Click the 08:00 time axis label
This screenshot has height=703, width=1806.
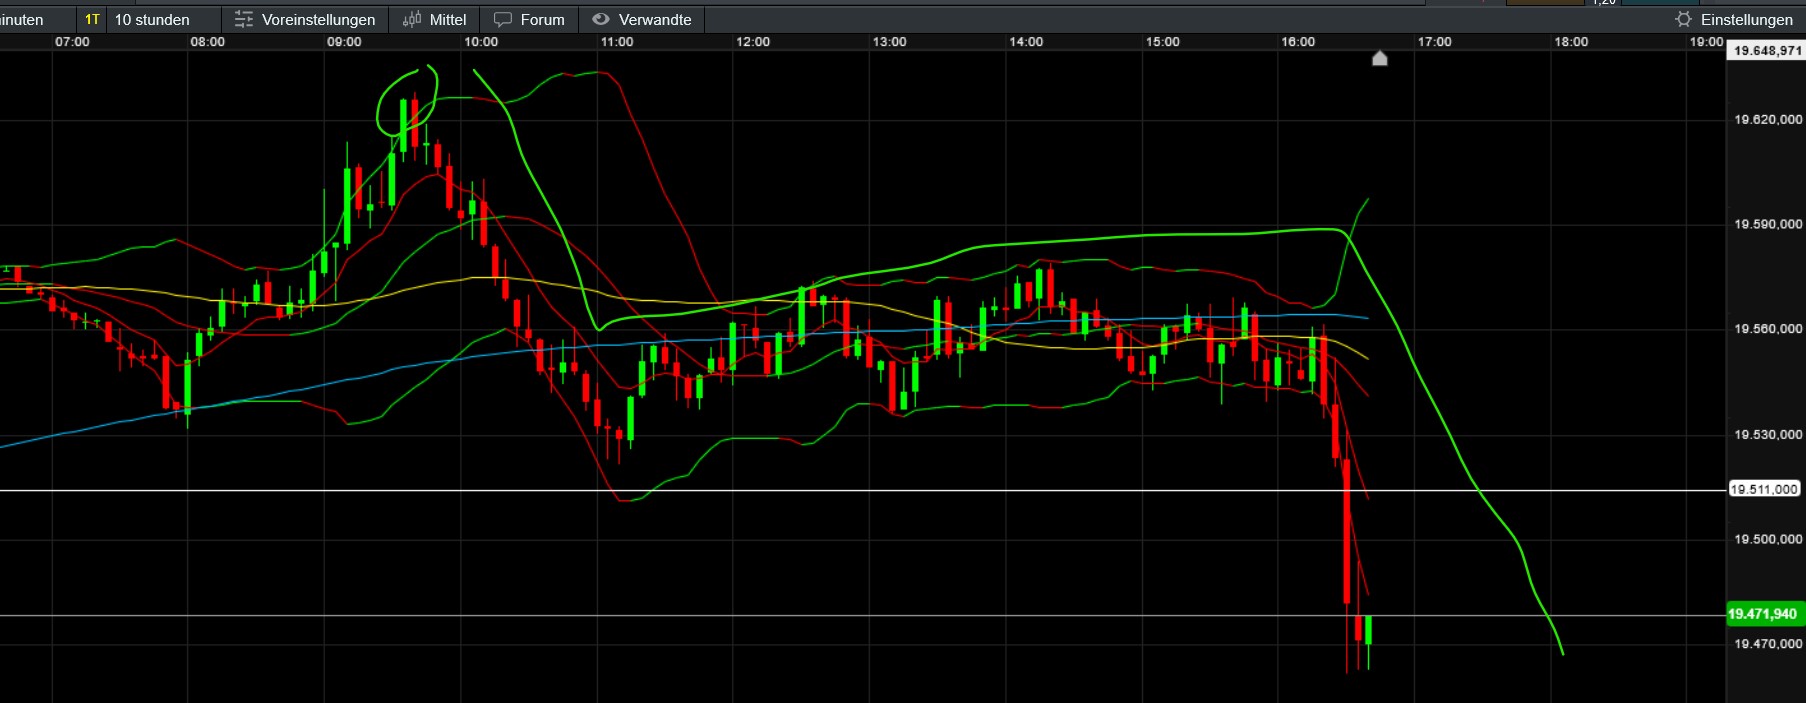pos(208,42)
